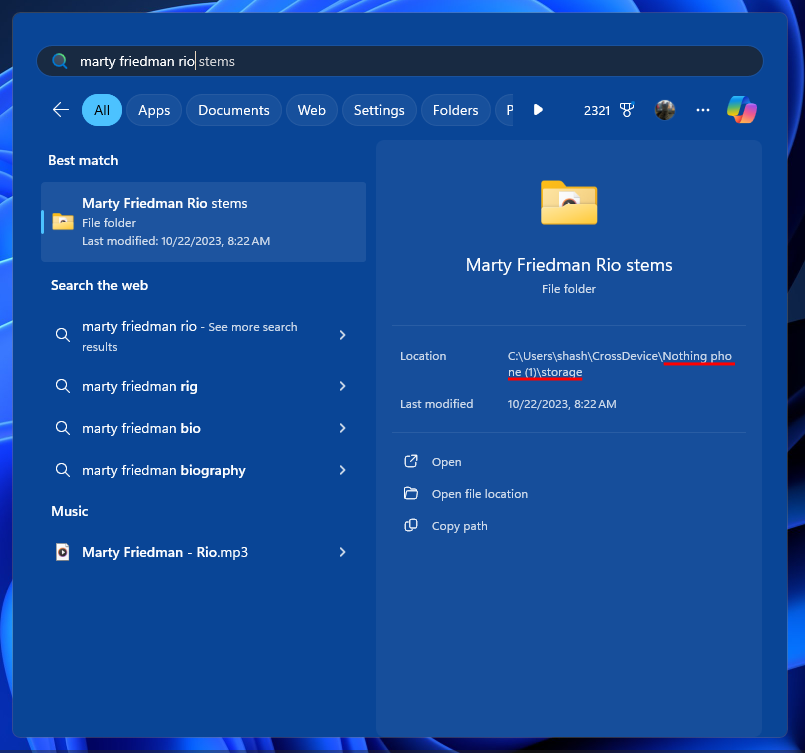Select the Apps filter pill

coord(153,110)
